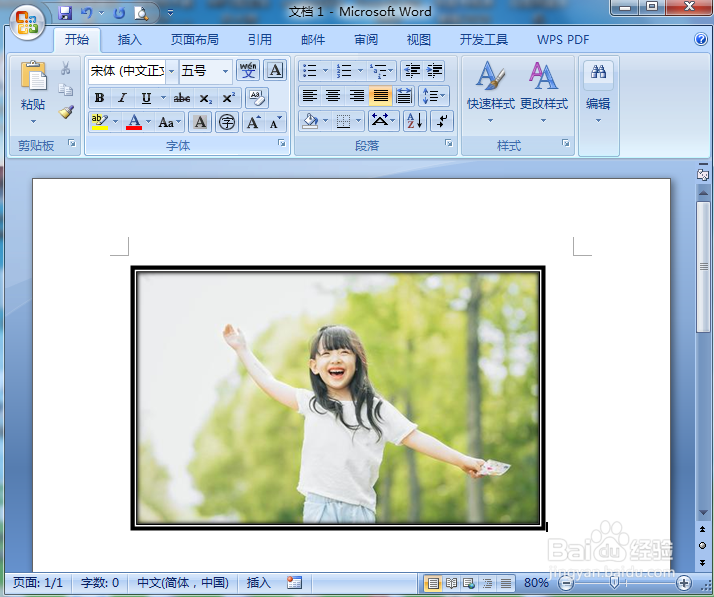Paste clipboard contents with the 粘贴 icon
The image size is (714, 597).
pos(33,75)
